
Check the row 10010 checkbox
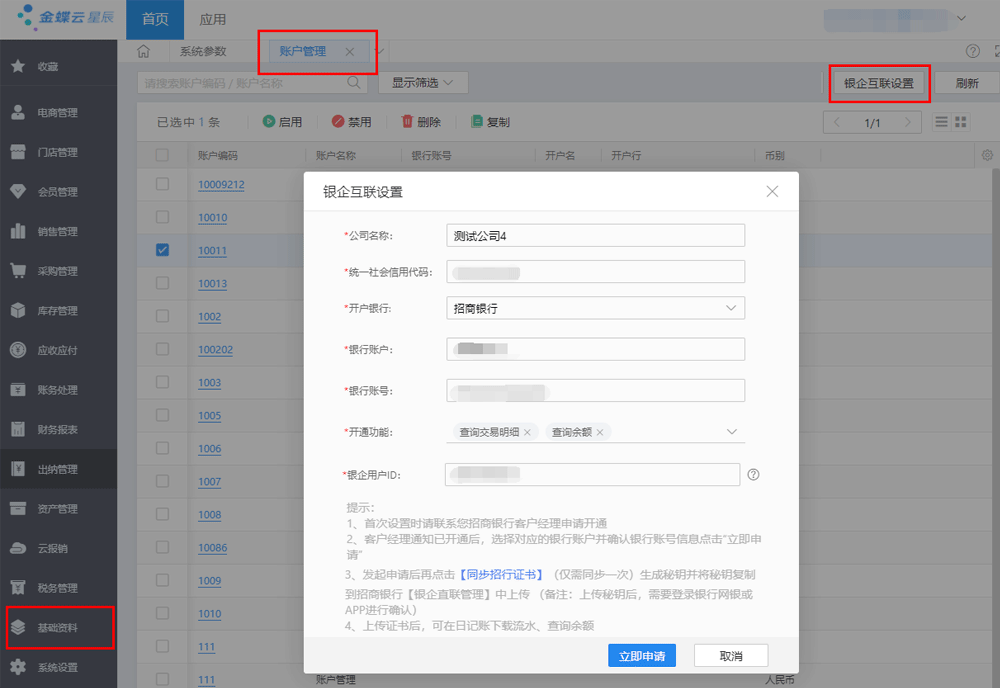163,217
